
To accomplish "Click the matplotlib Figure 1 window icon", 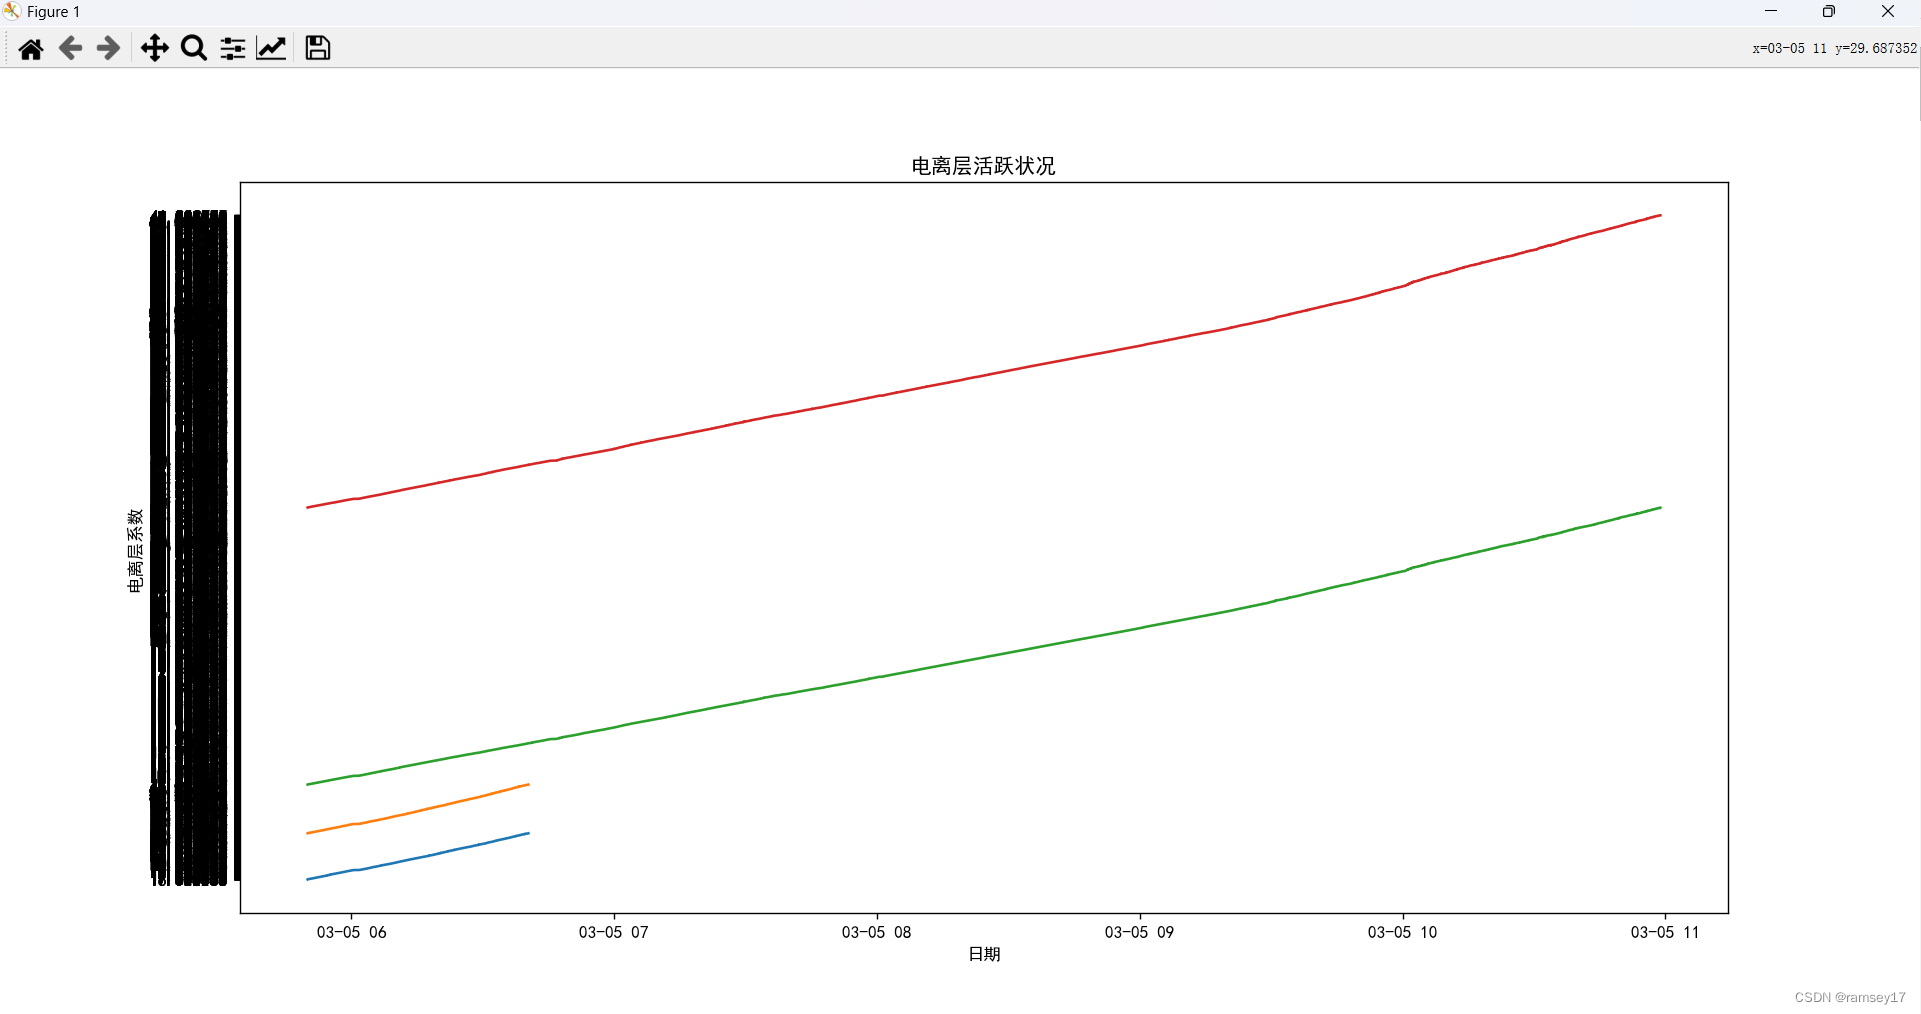I will pyautogui.click(x=12, y=11).
